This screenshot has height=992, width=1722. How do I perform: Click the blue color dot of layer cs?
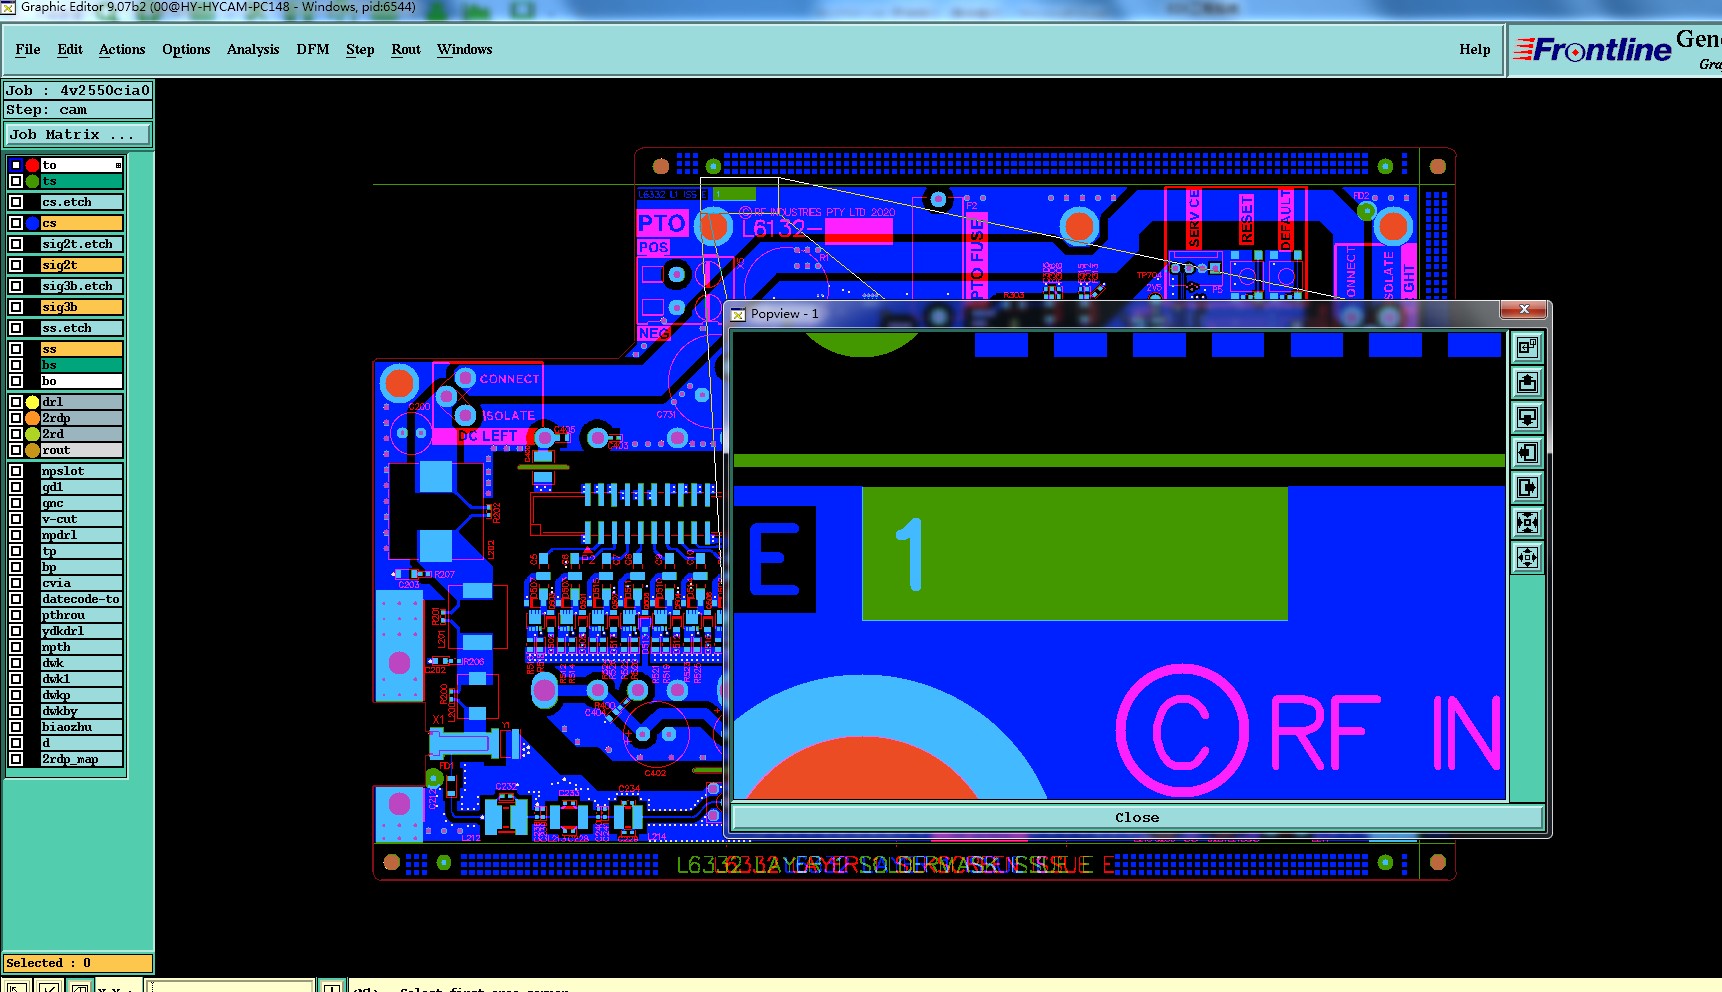click(x=32, y=223)
